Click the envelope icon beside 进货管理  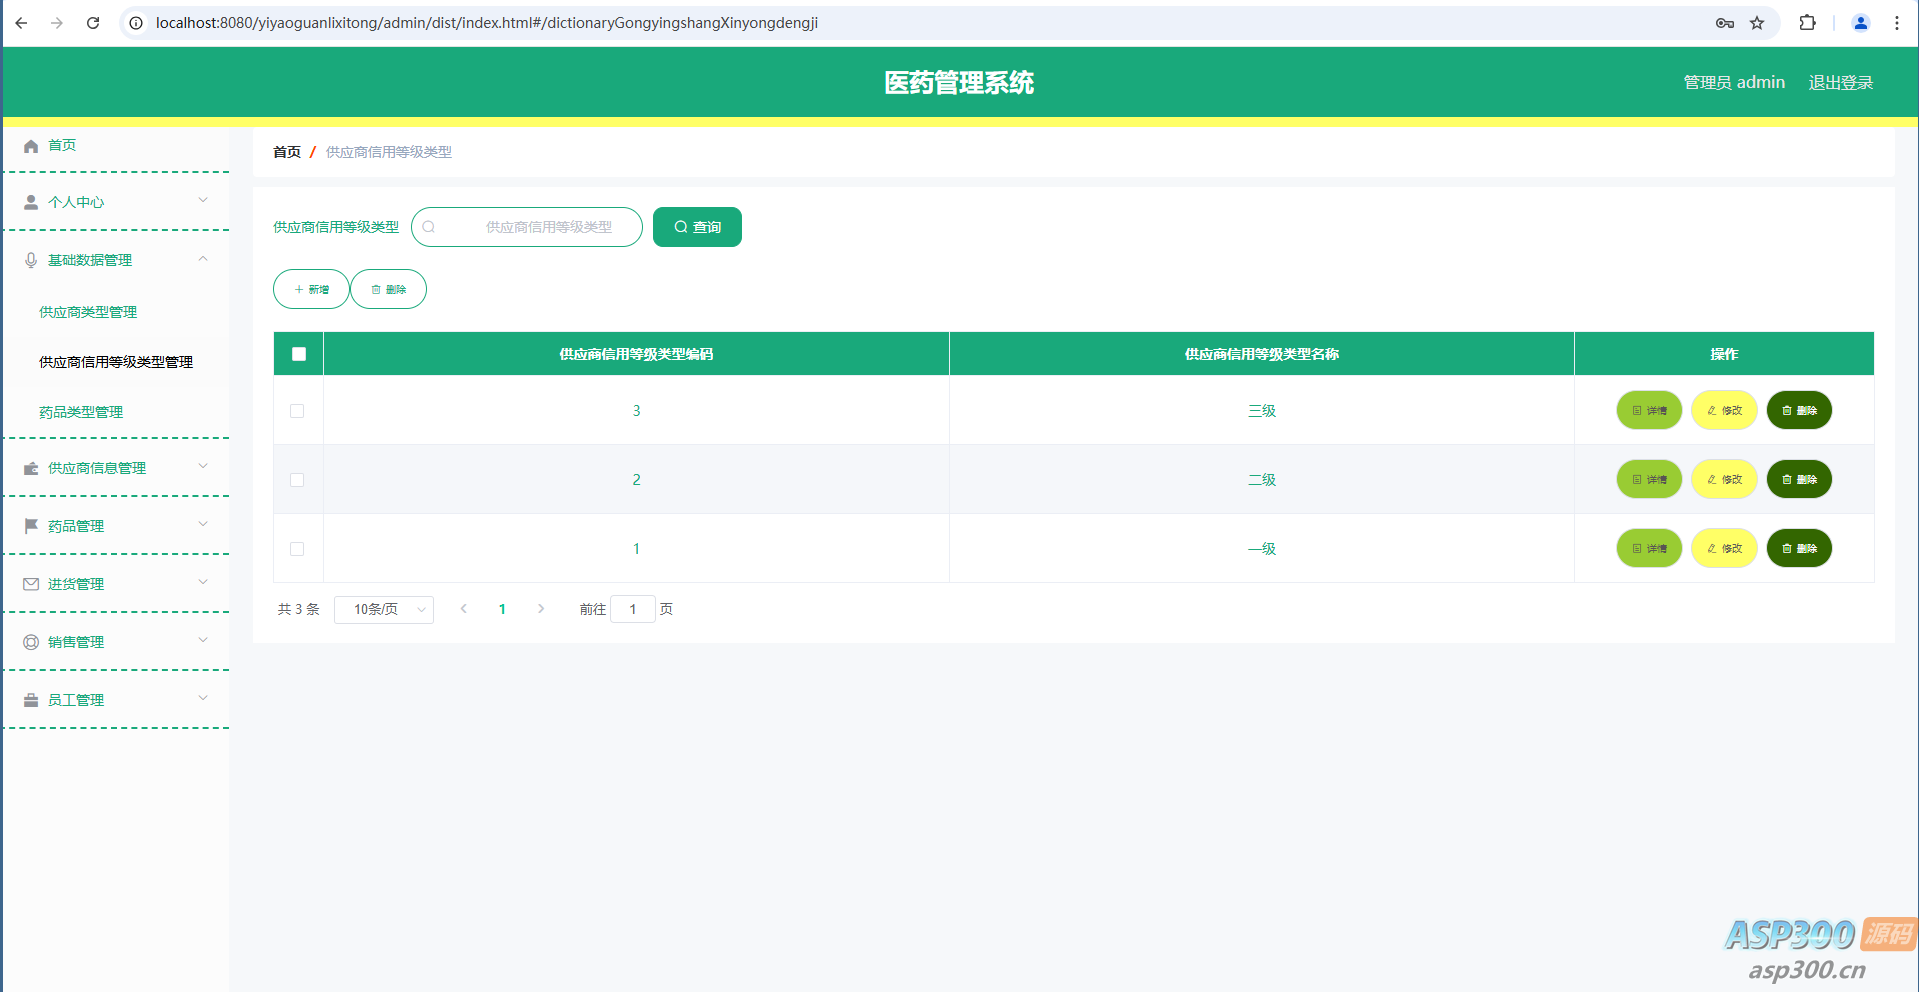31,584
